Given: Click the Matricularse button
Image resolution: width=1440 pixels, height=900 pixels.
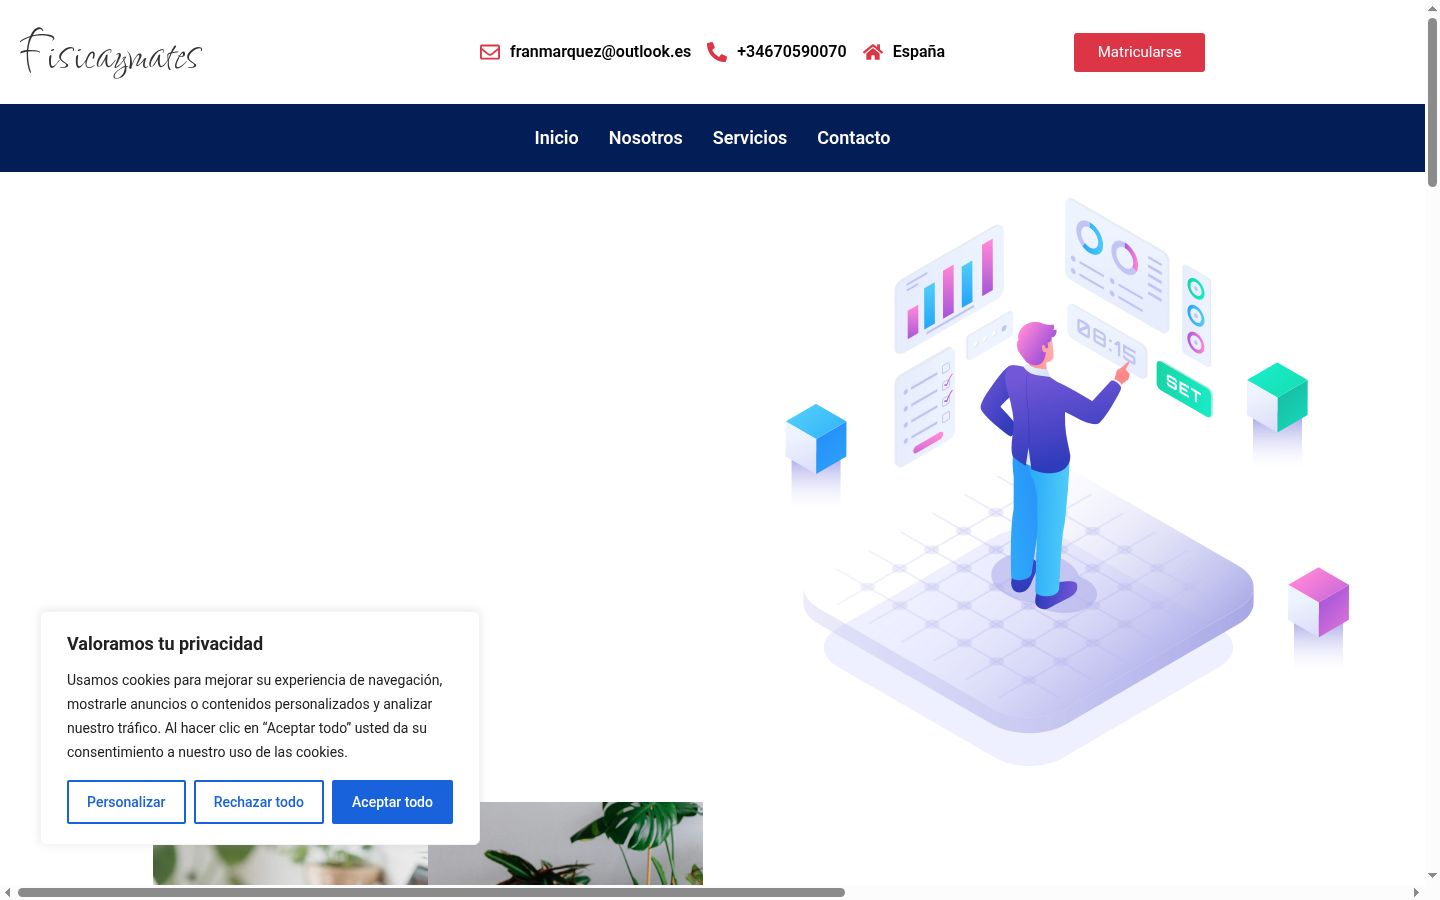Looking at the screenshot, I should (x=1139, y=52).
